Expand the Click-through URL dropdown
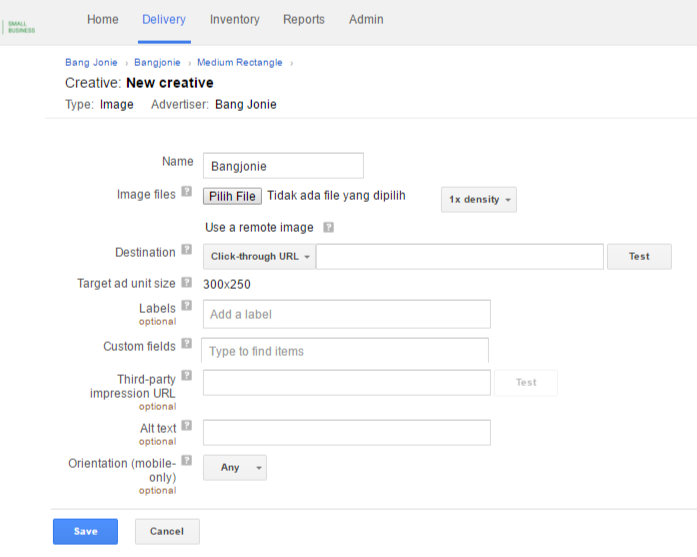Screen dimensions: 697x557 [x=259, y=257]
